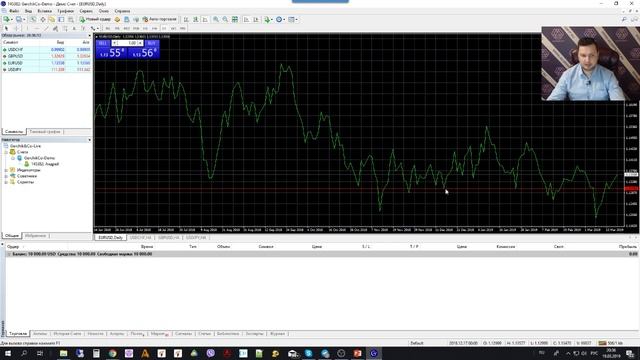Image resolution: width=640 pixels, height=360 pixels.
Task: Collapse the Счета tree node
Action: (x=6, y=152)
